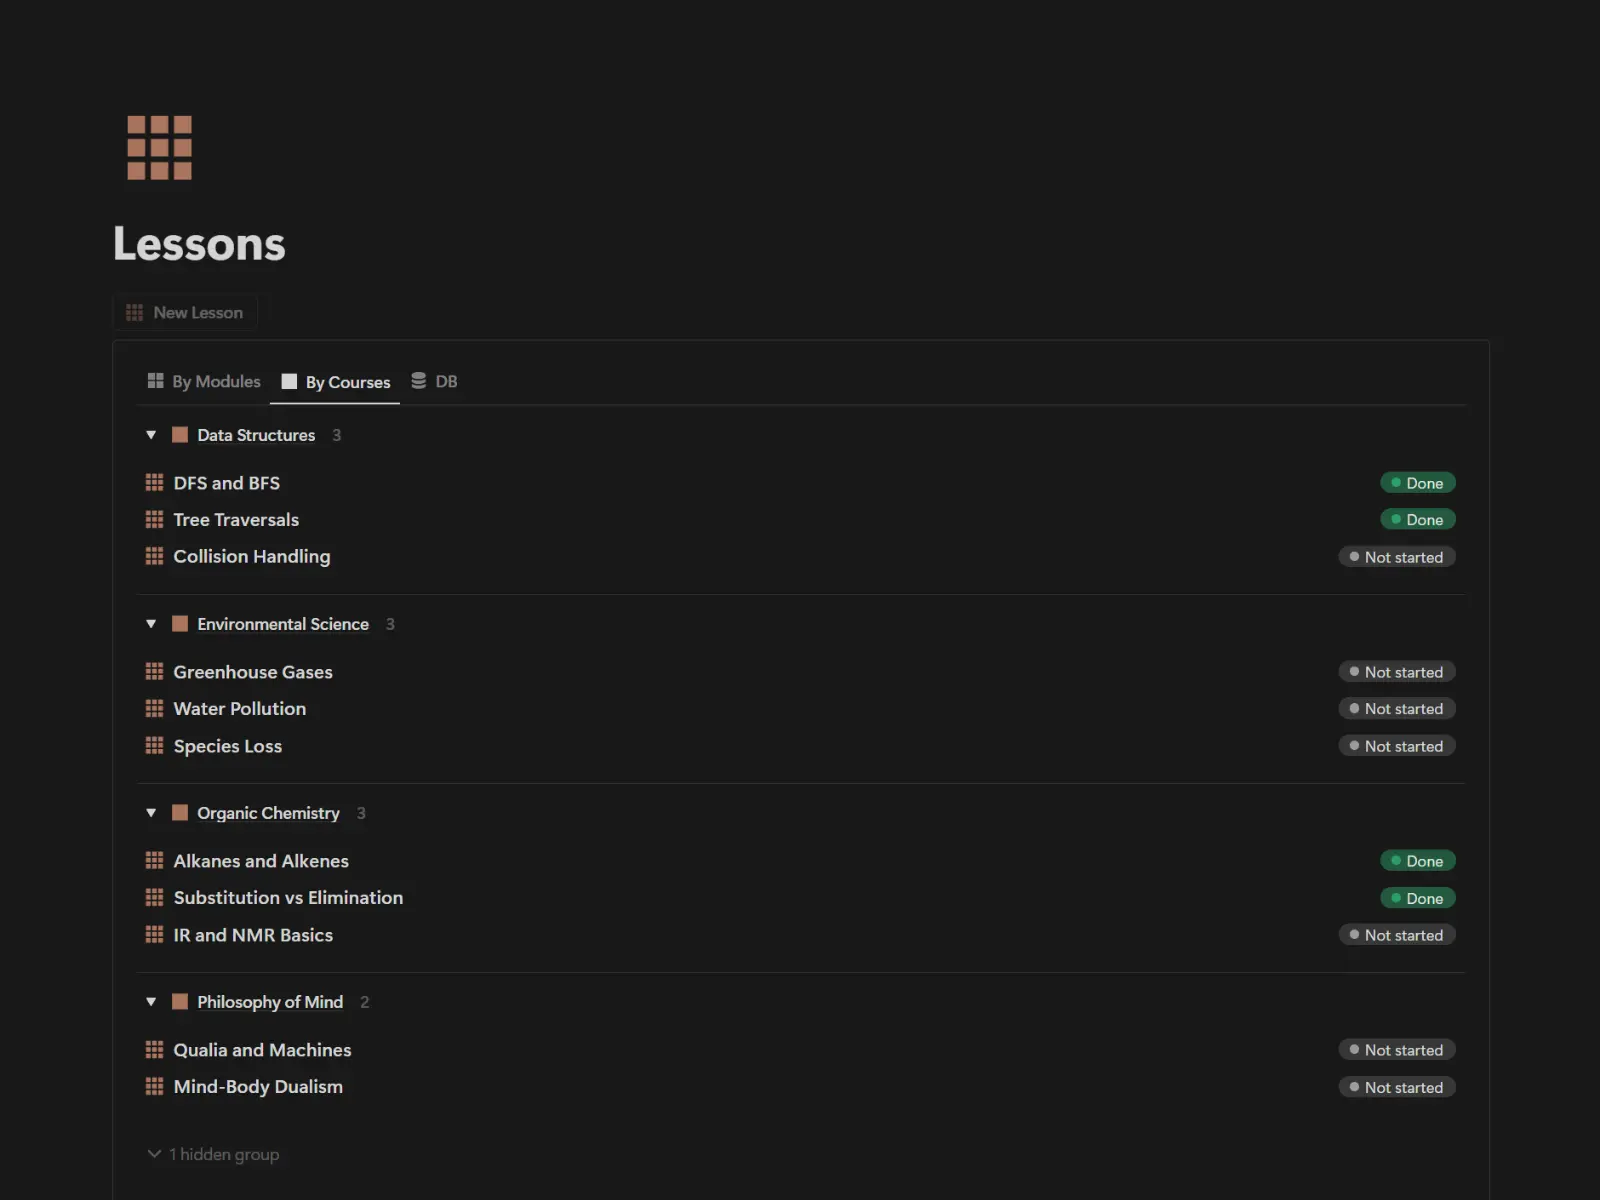Select the By Courses view tab
This screenshot has height=1200, width=1600.
pyautogui.click(x=336, y=382)
